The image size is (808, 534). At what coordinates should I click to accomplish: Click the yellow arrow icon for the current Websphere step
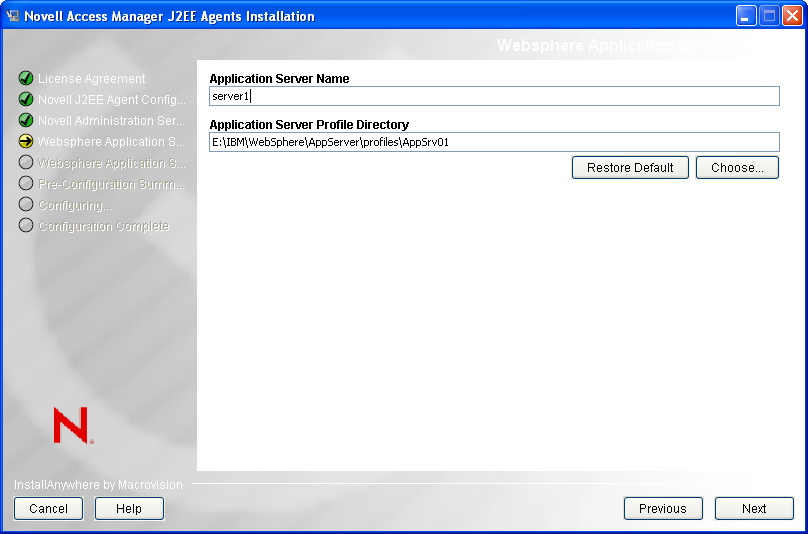click(26, 141)
